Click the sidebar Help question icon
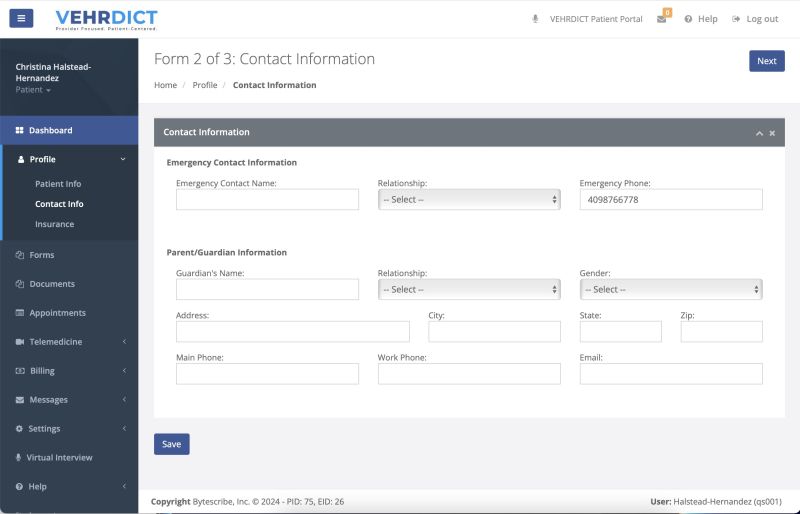 19,486
